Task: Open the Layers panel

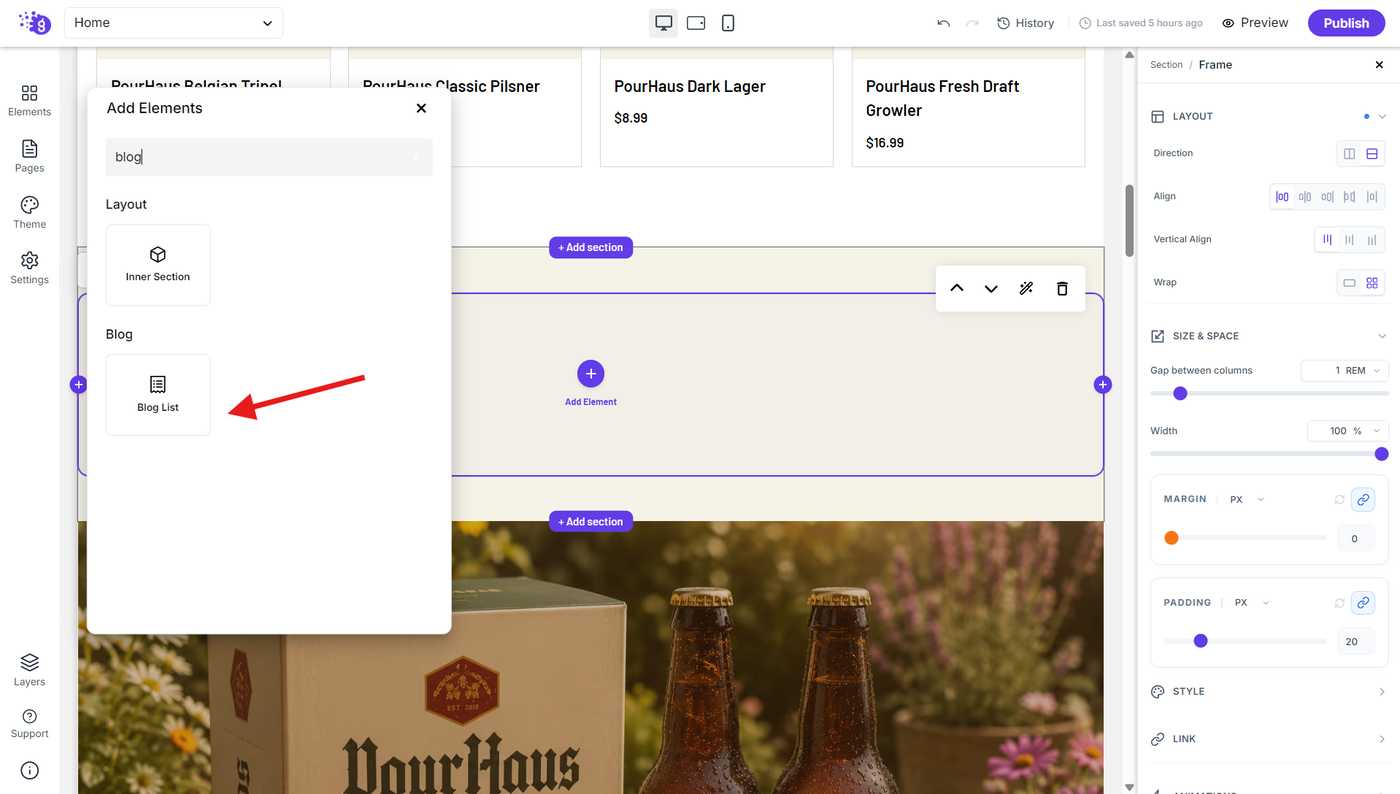Action: pyautogui.click(x=29, y=670)
